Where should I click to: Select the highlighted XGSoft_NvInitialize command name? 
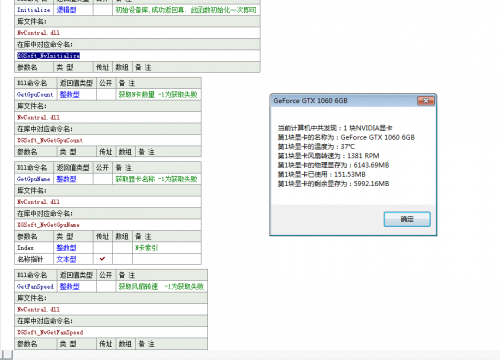click(x=48, y=56)
